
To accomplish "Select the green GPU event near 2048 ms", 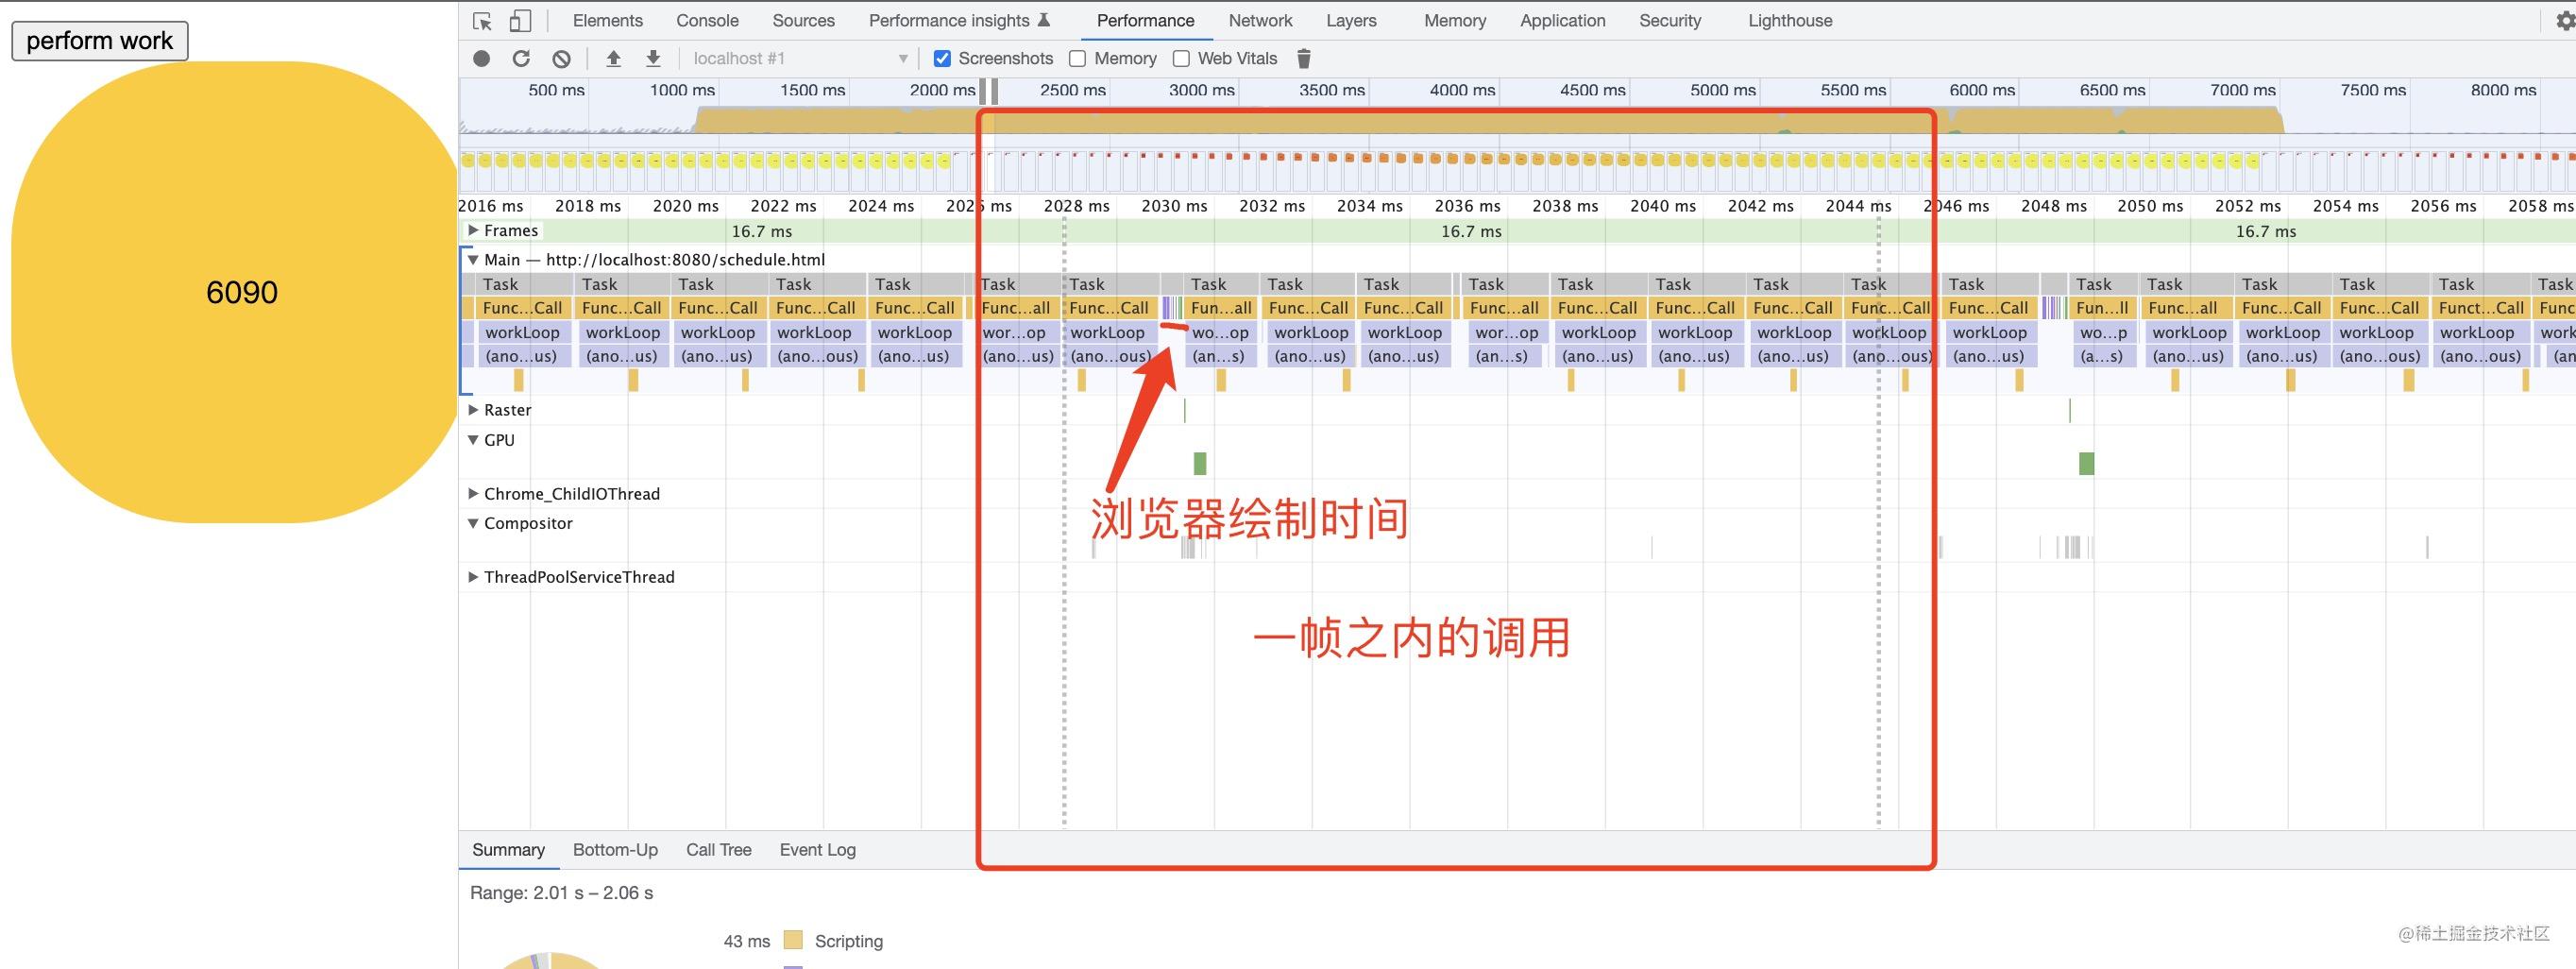I will tap(2086, 463).
